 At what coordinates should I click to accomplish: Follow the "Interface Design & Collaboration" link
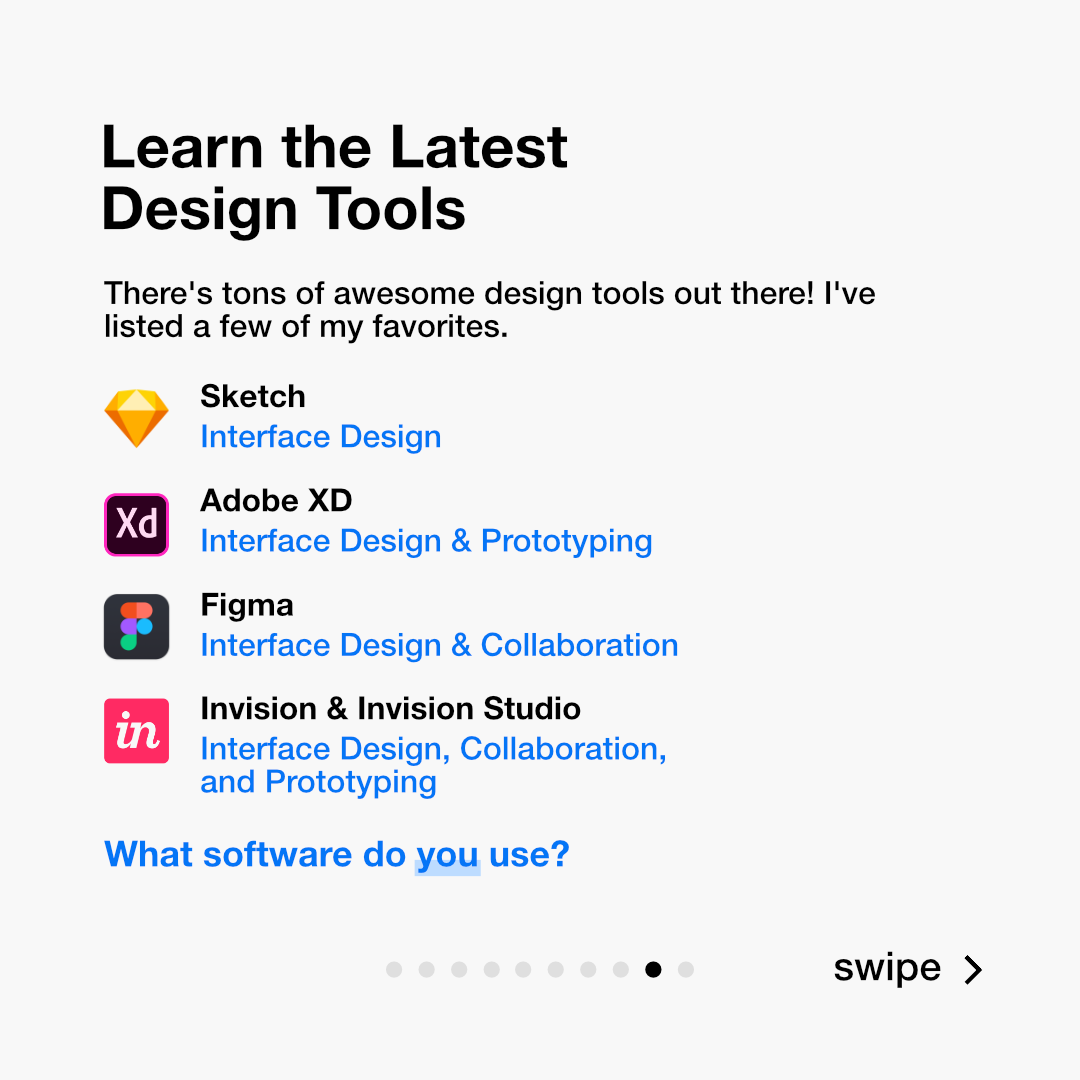(439, 645)
